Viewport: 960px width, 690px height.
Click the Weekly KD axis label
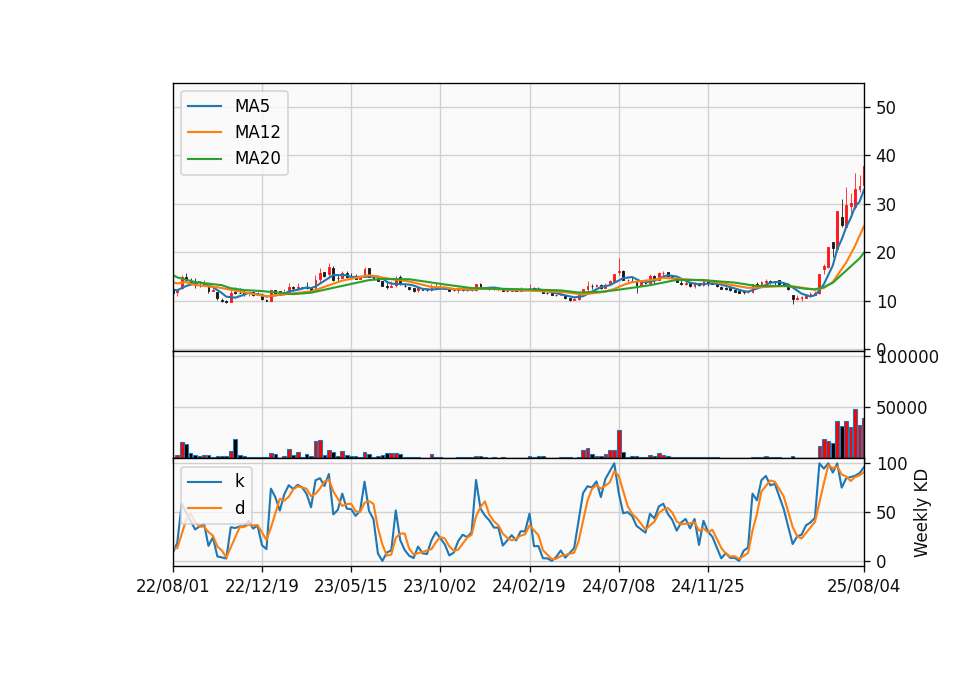pyautogui.click(x=921, y=513)
